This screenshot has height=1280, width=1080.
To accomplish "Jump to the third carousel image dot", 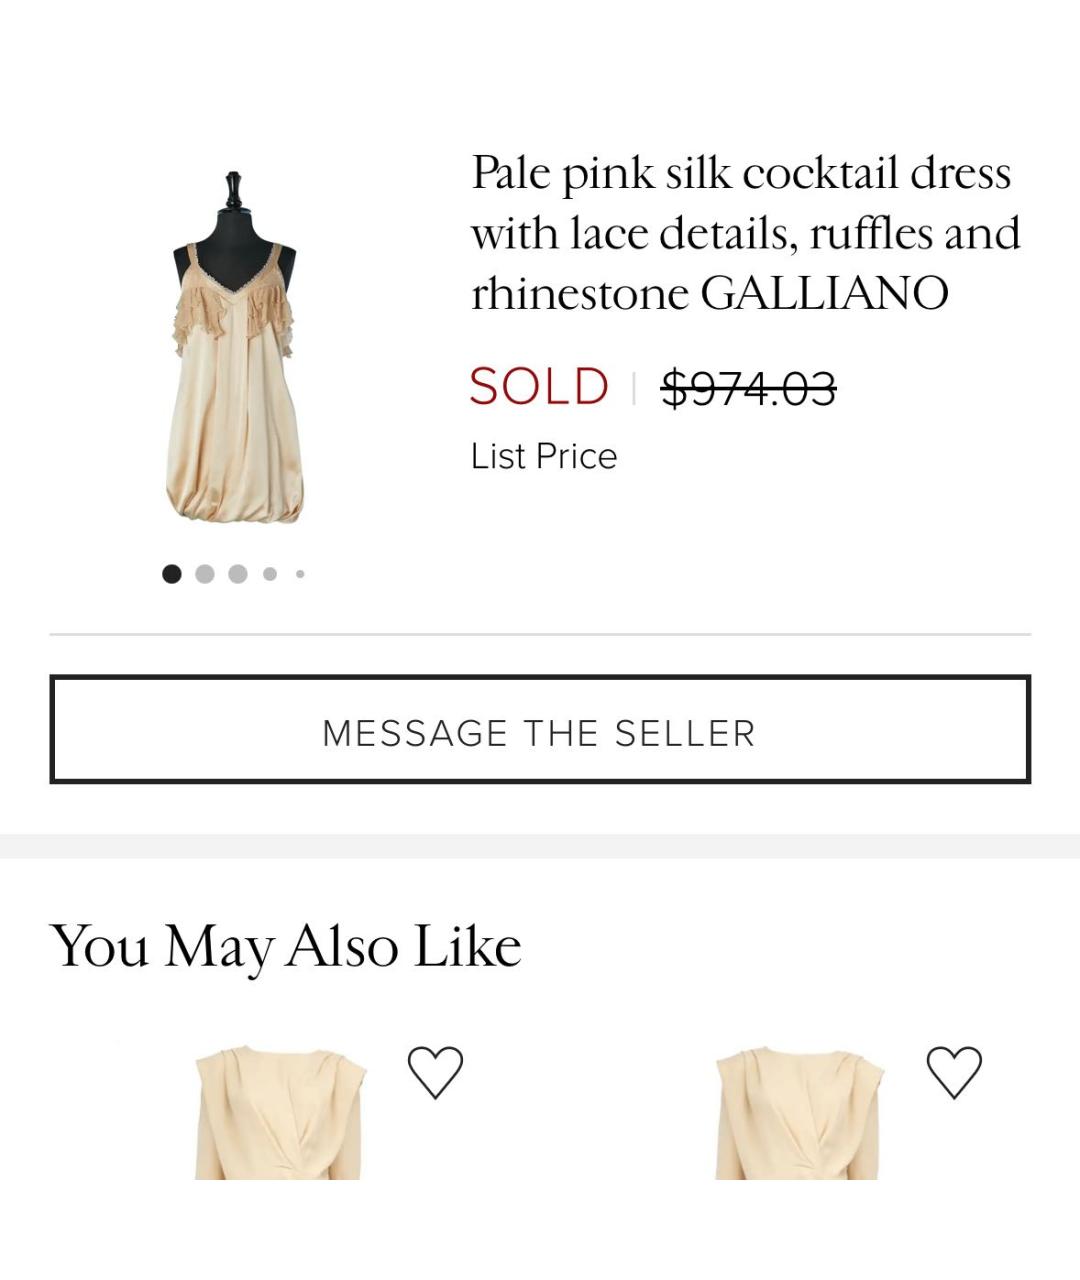I will (x=238, y=574).
